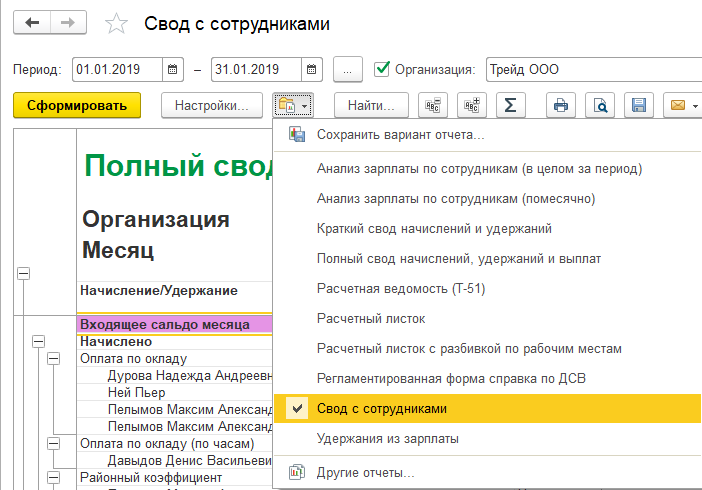The image size is (702, 490).
Task: Add report to favorites with star icon
Action: (116, 24)
